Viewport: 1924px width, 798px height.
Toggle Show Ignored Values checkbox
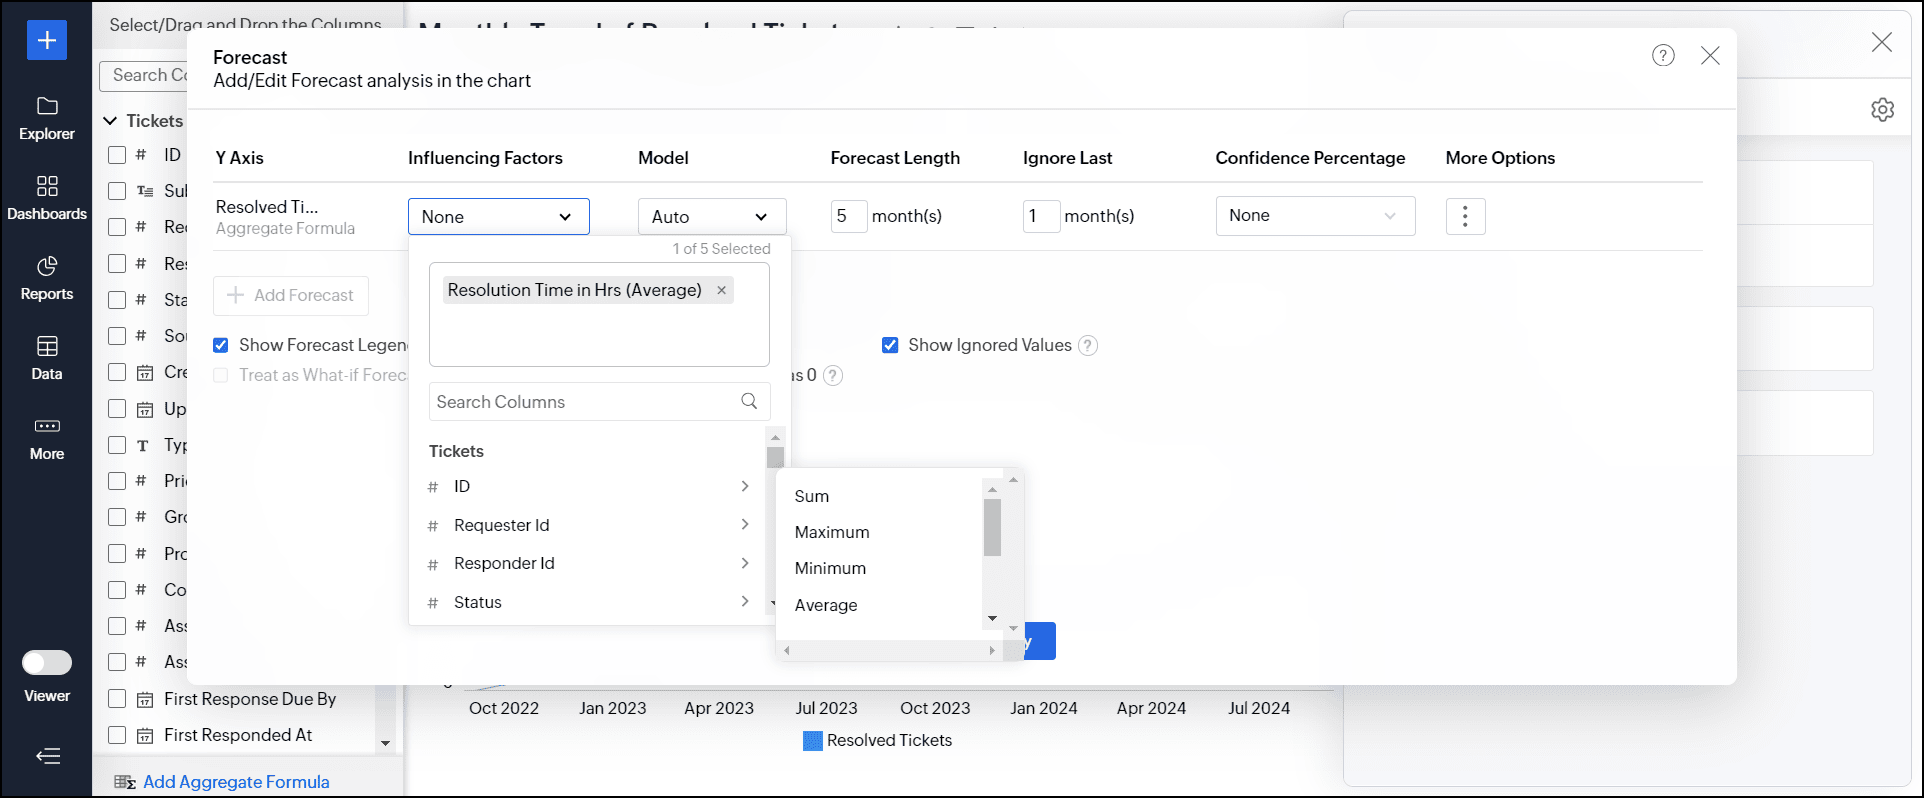coord(890,345)
